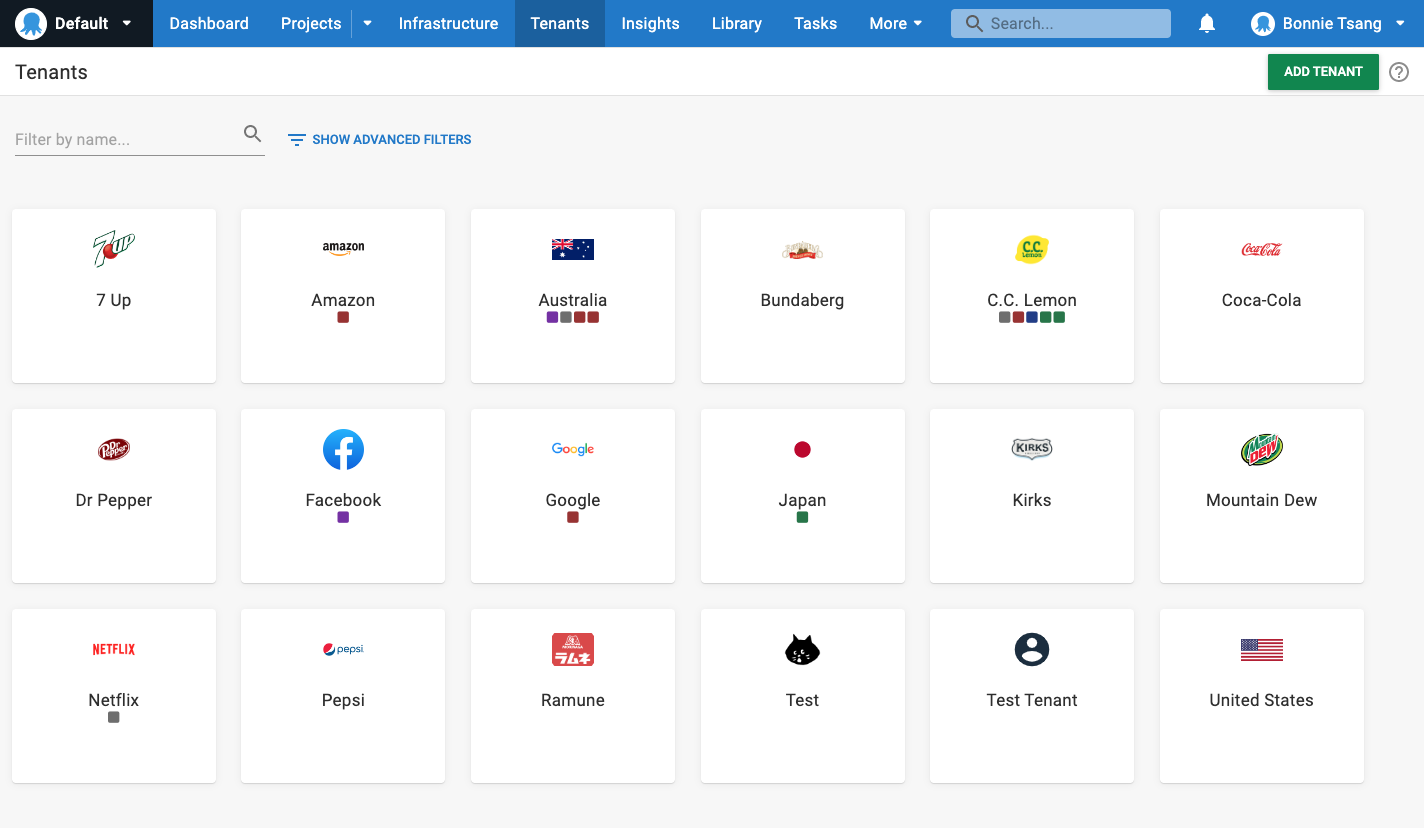Expand the More menu
The height and width of the screenshot is (828, 1424).
(896, 23)
